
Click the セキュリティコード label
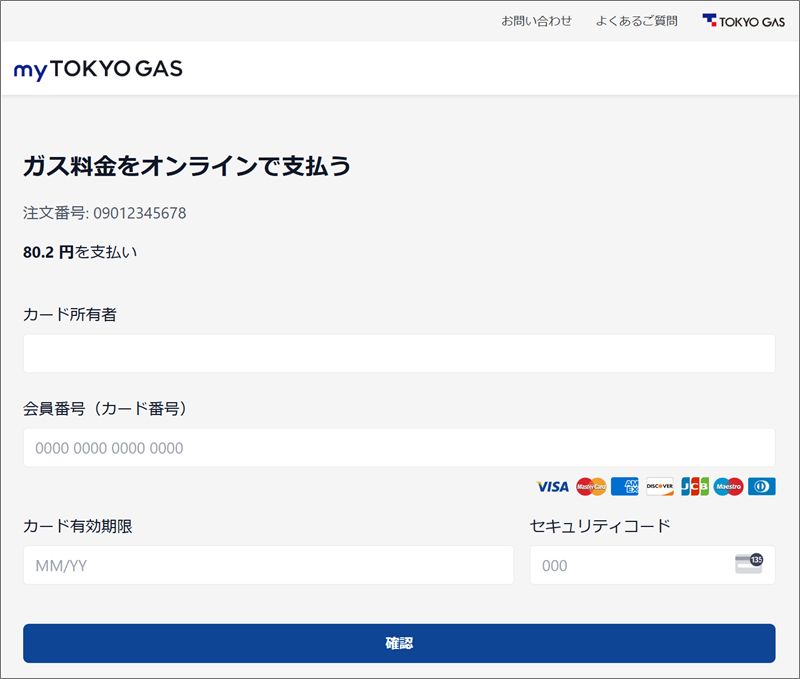point(600,526)
